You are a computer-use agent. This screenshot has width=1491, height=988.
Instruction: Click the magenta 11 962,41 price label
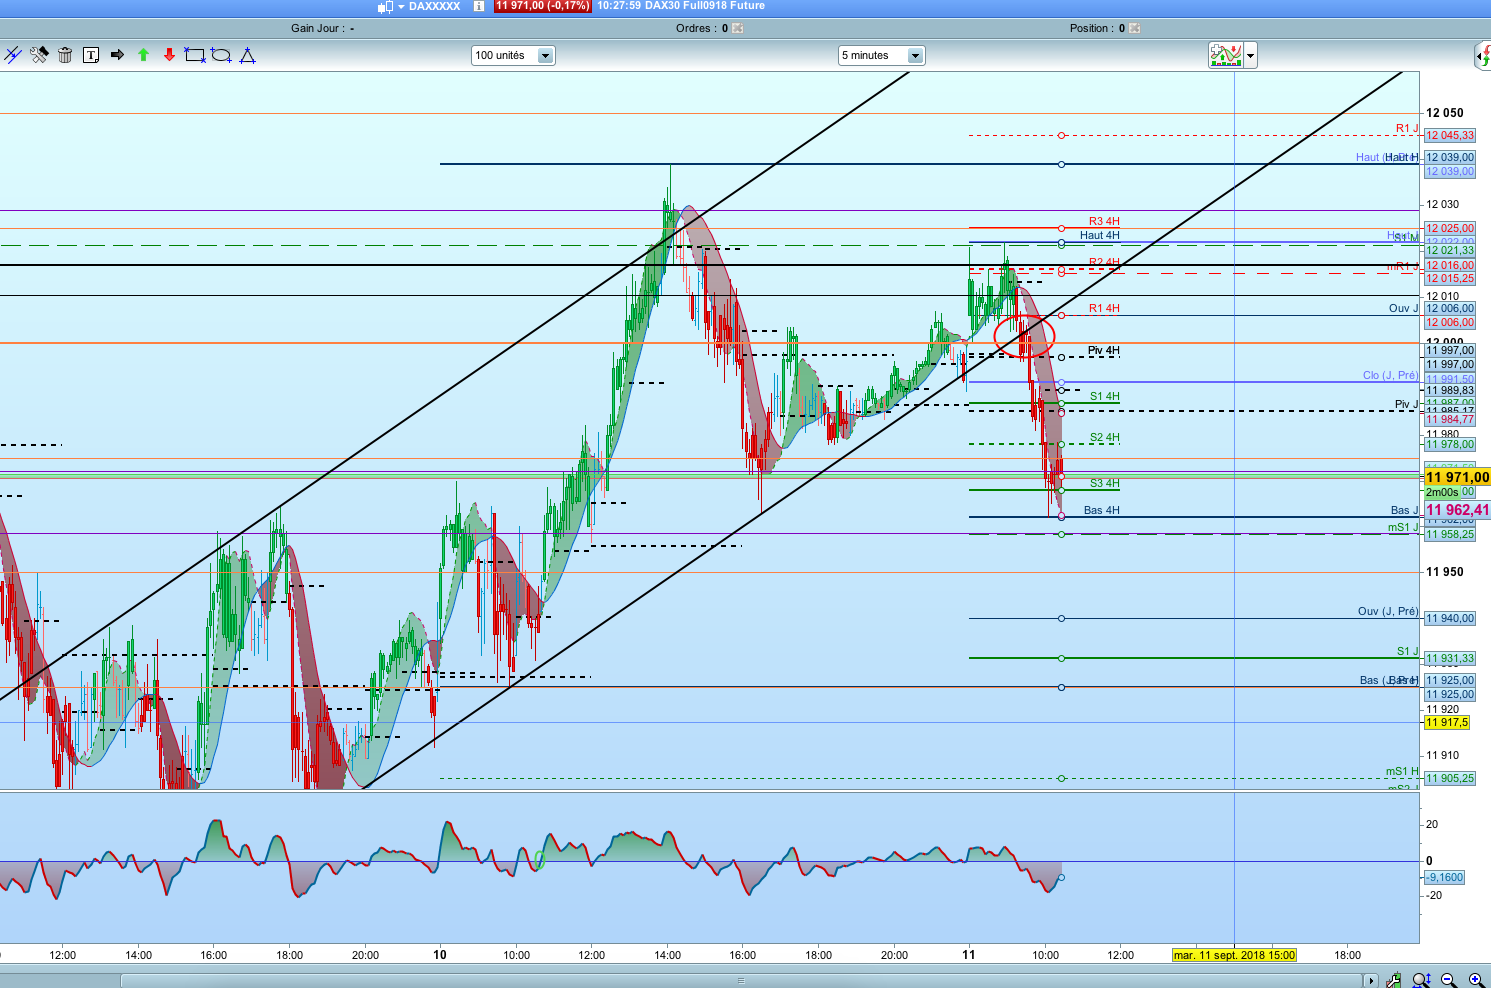[1457, 510]
